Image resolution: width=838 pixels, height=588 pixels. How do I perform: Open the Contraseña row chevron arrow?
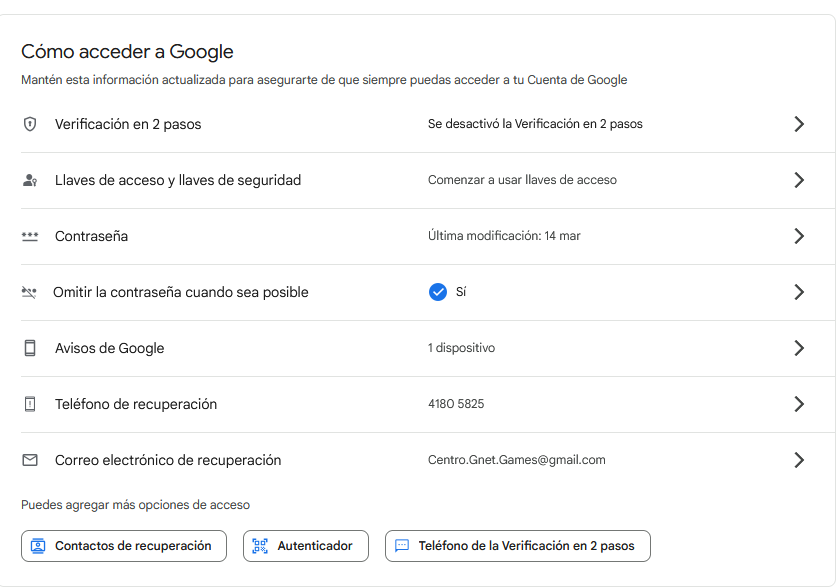[x=798, y=236]
